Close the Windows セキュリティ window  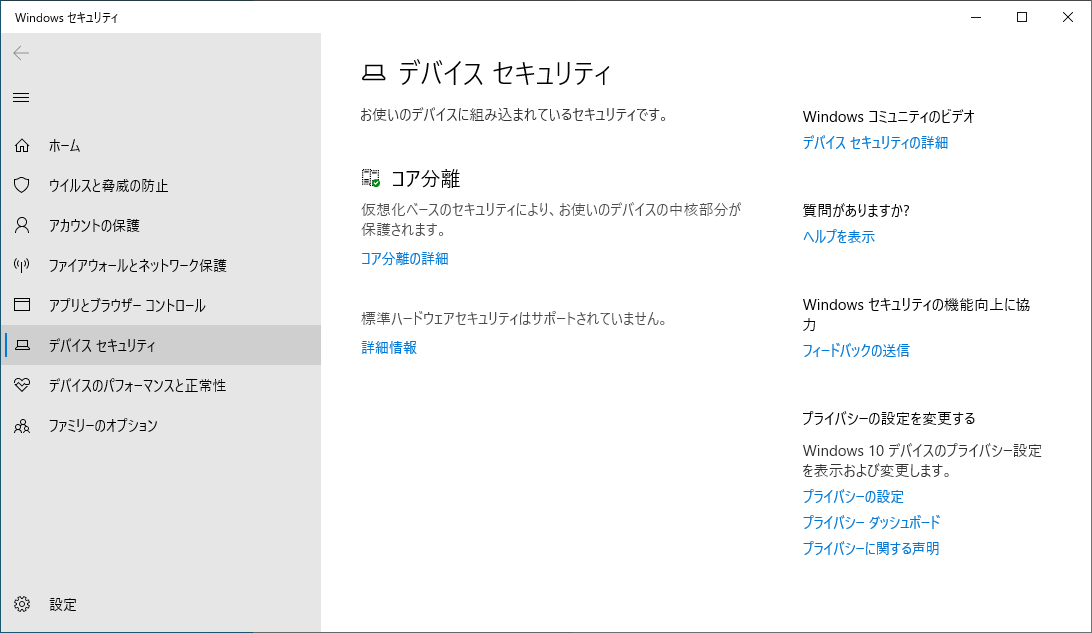tap(1068, 17)
